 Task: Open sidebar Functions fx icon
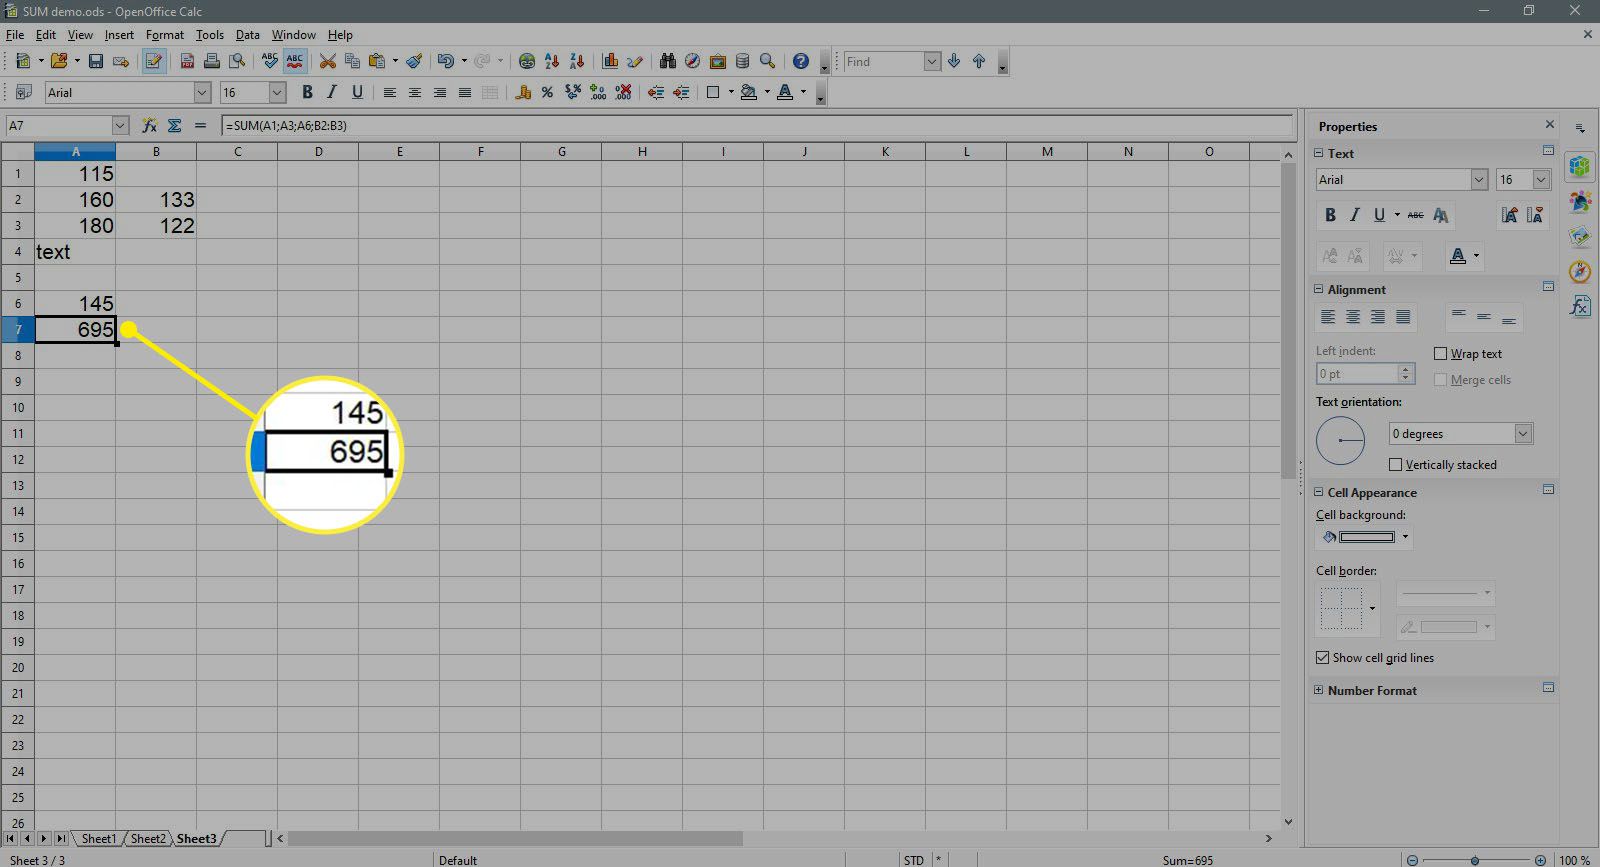click(1580, 305)
